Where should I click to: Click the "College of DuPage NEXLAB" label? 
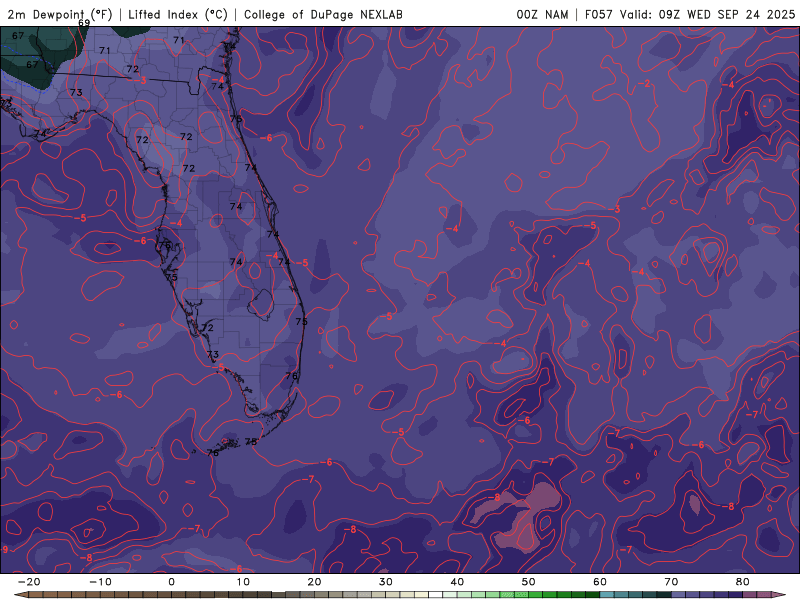point(323,15)
